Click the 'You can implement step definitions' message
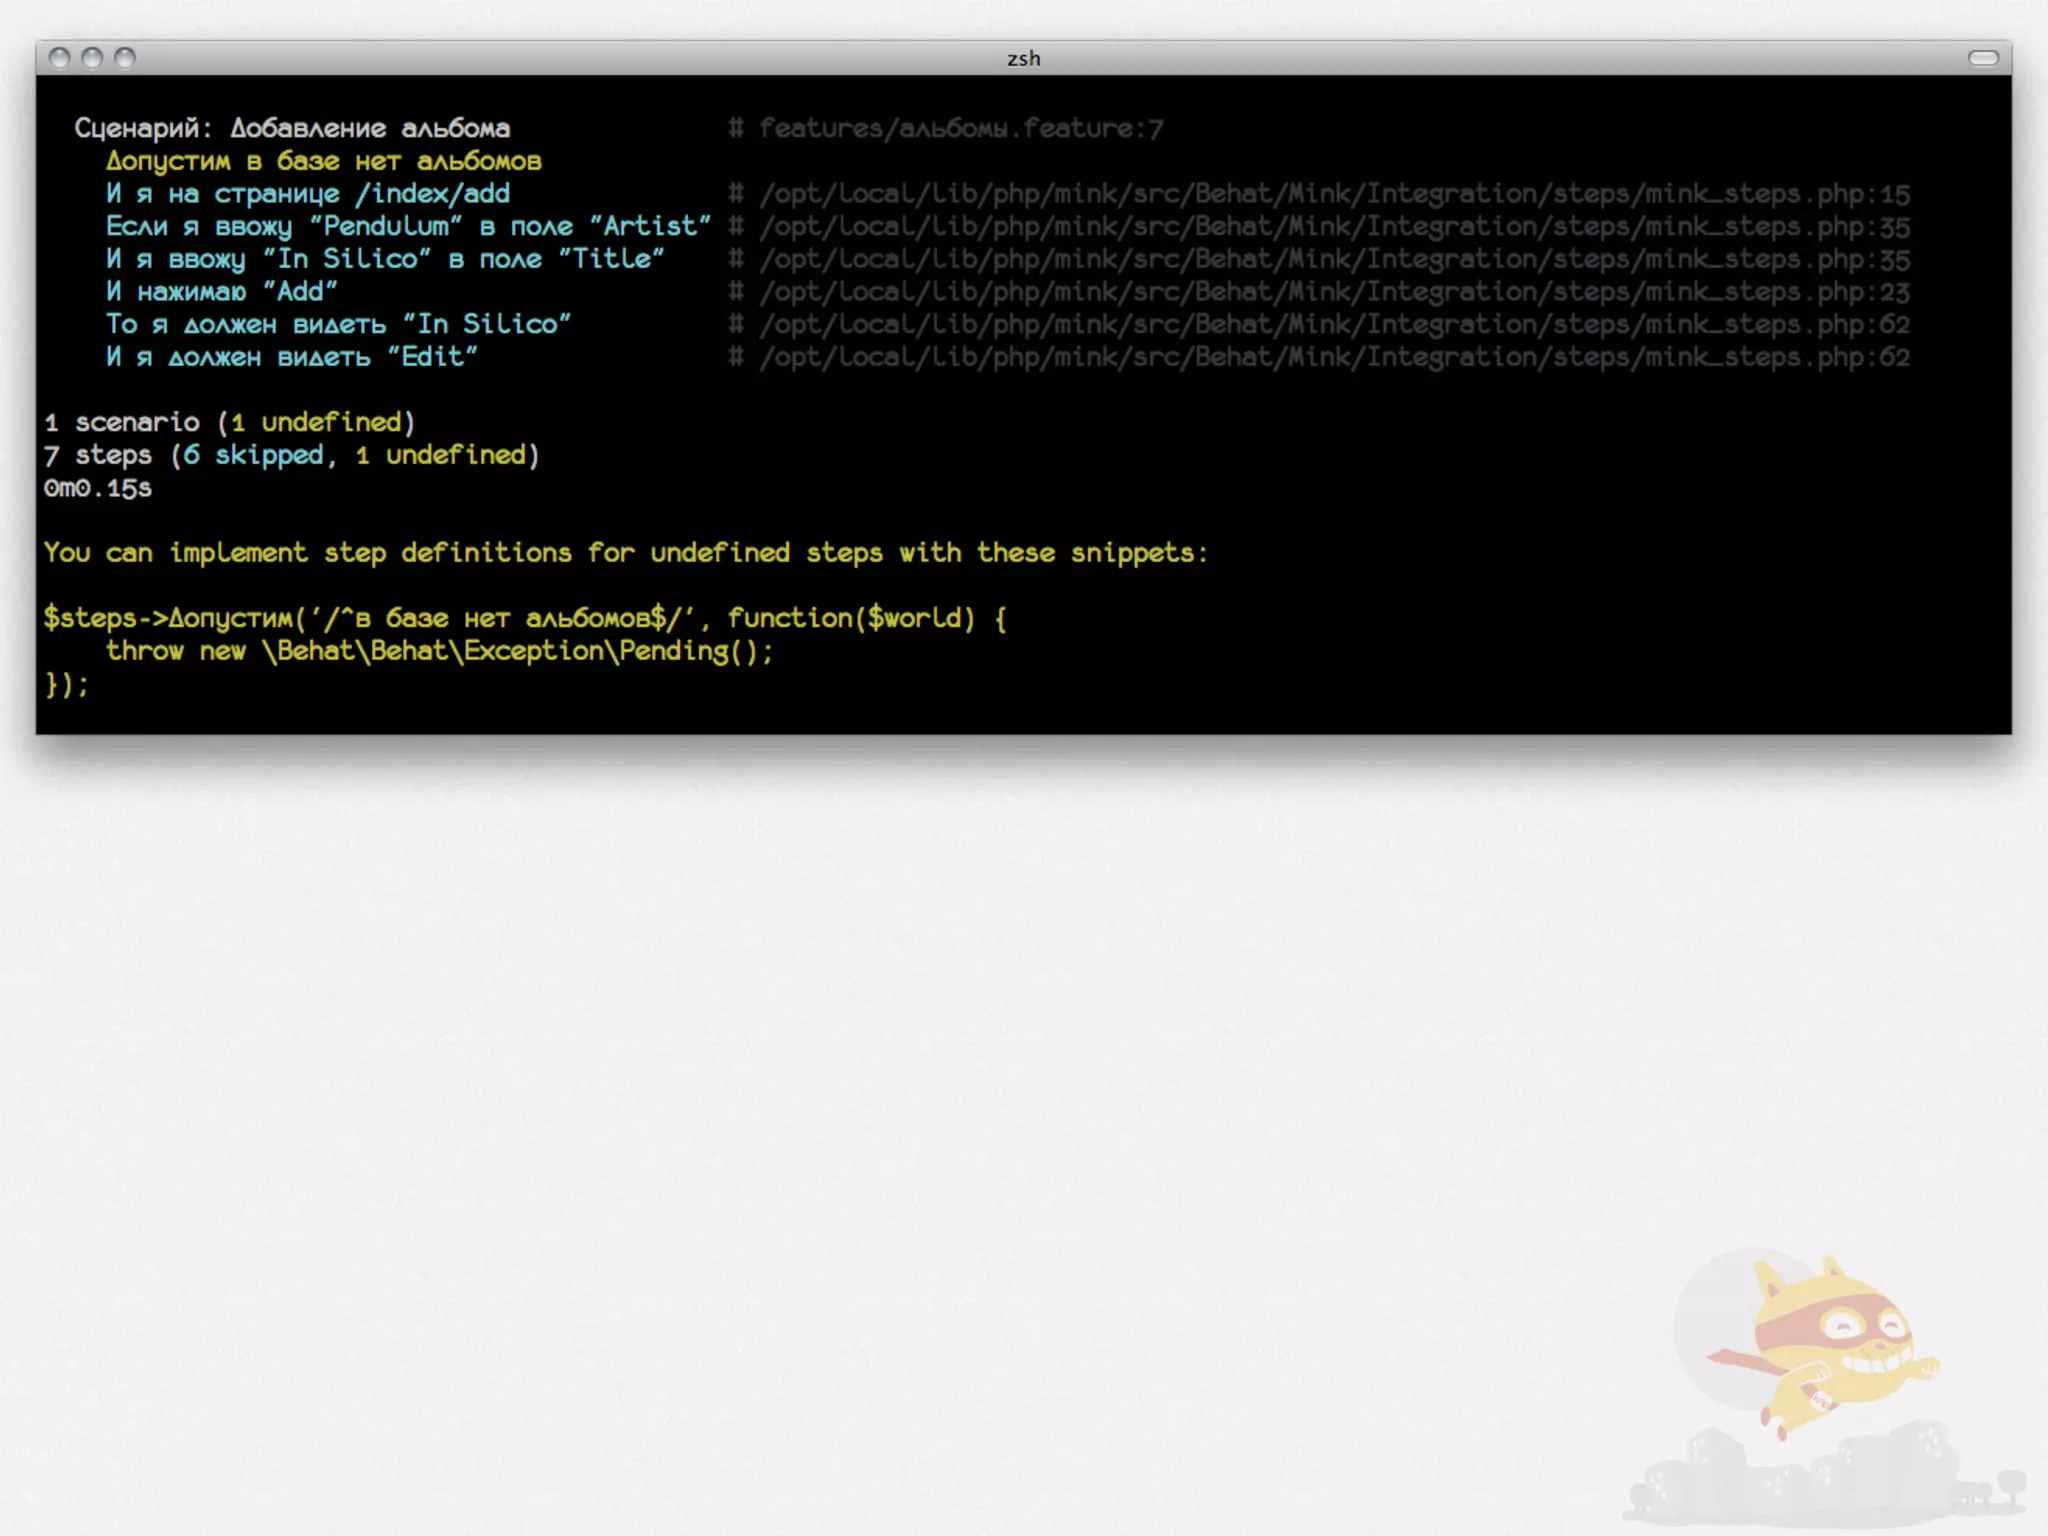Screen dimensions: 2048x1536 coord(625,553)
